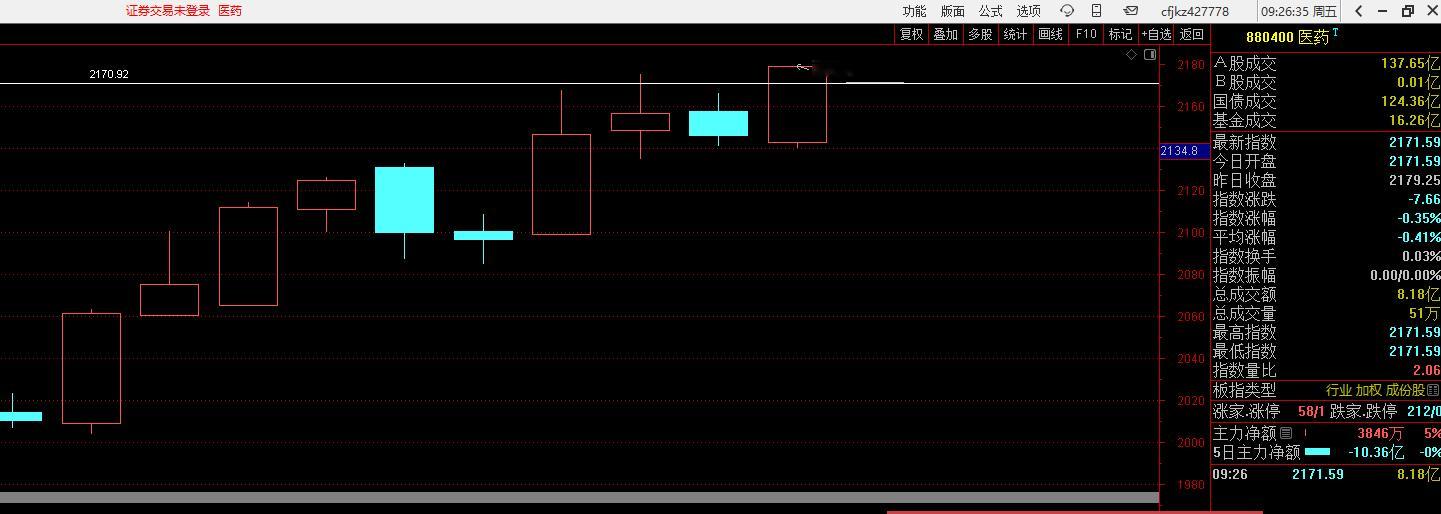Click the 叠加 toolbar button
This screenshot has height=514, width=1441.
[945, 34]
